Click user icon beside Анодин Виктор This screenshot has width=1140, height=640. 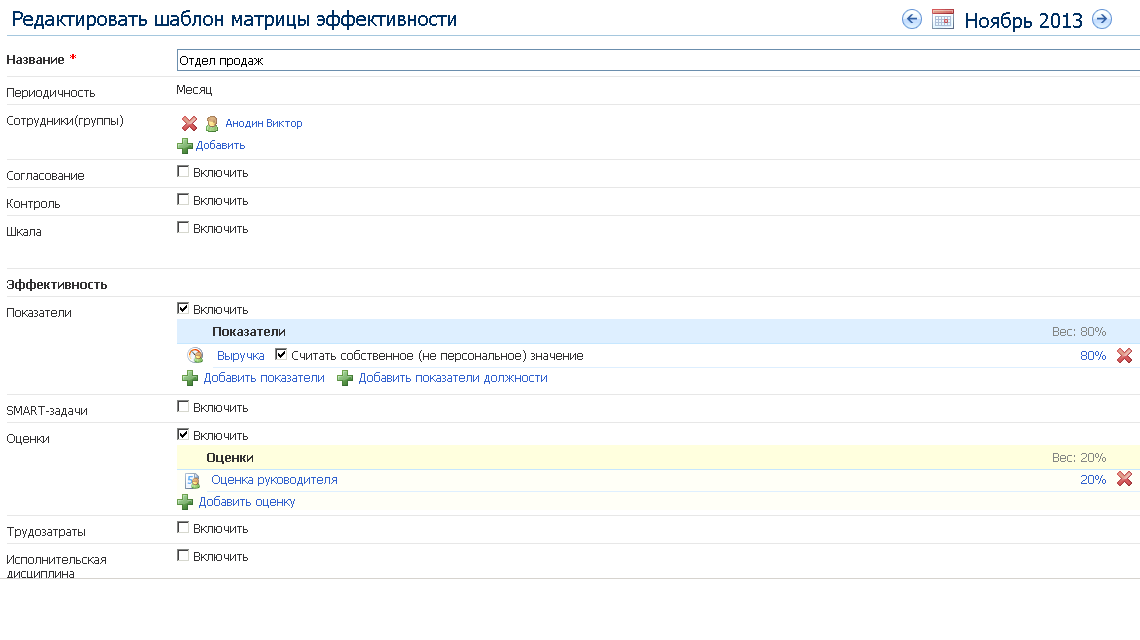tap(212, 124)
